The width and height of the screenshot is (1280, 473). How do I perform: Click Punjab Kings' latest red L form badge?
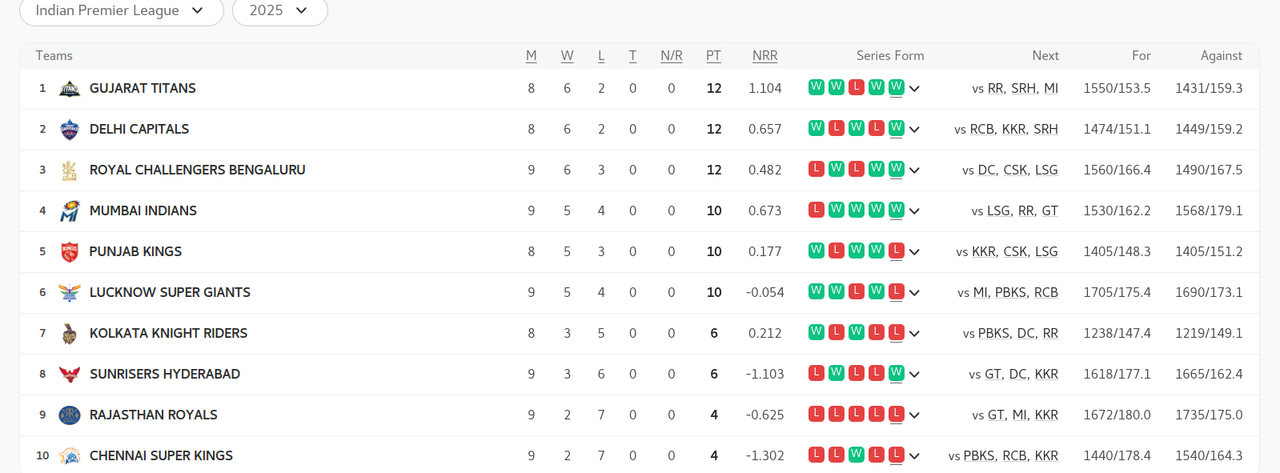point(896,250)
